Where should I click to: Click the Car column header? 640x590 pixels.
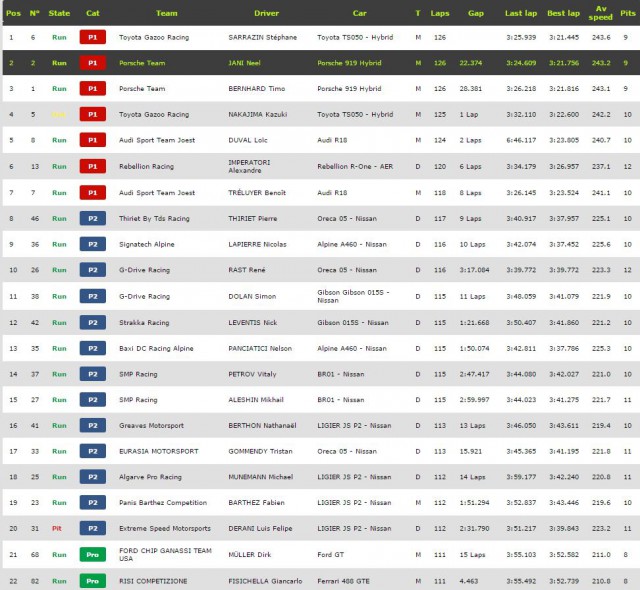click(x=359, y=13)
